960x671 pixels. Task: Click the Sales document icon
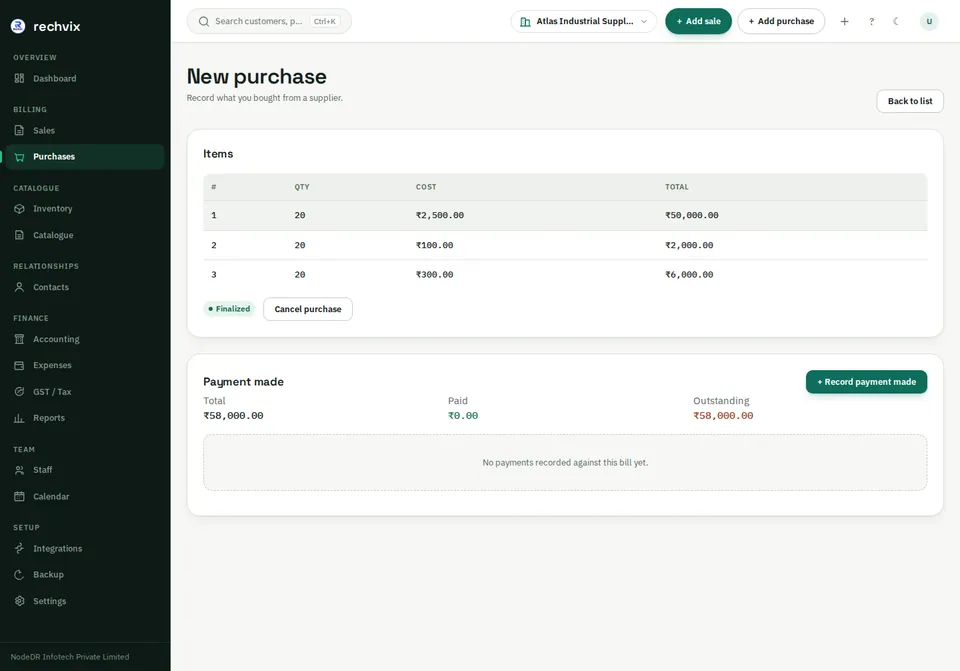(20, 130)
